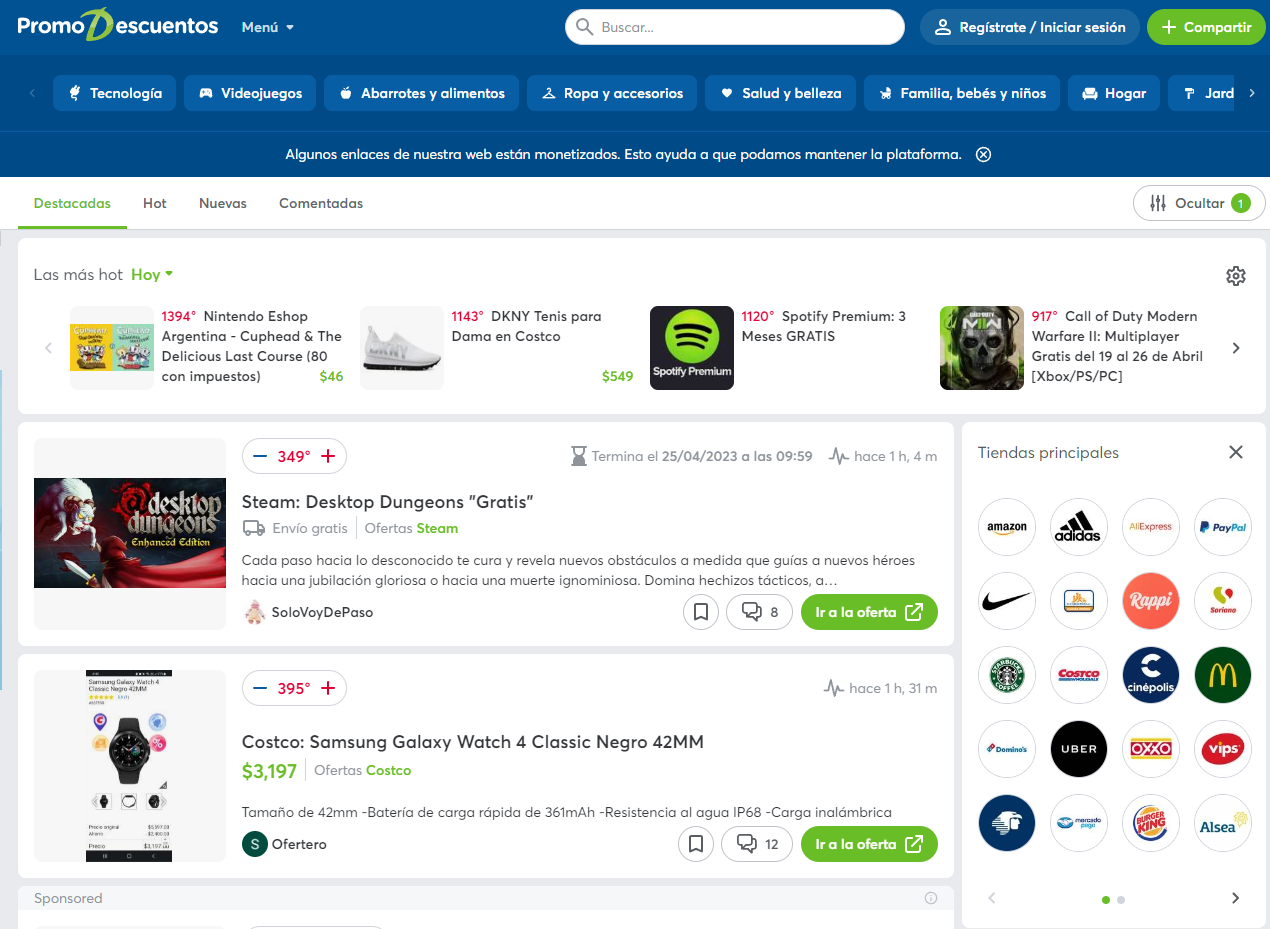The image size is (1270, 929).
Task: Switch to the Comentadas tab
Action: click(x=320, y=203)
